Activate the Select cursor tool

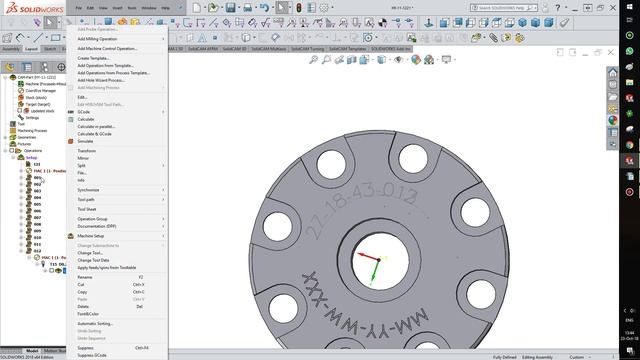[x=282, y=7]
